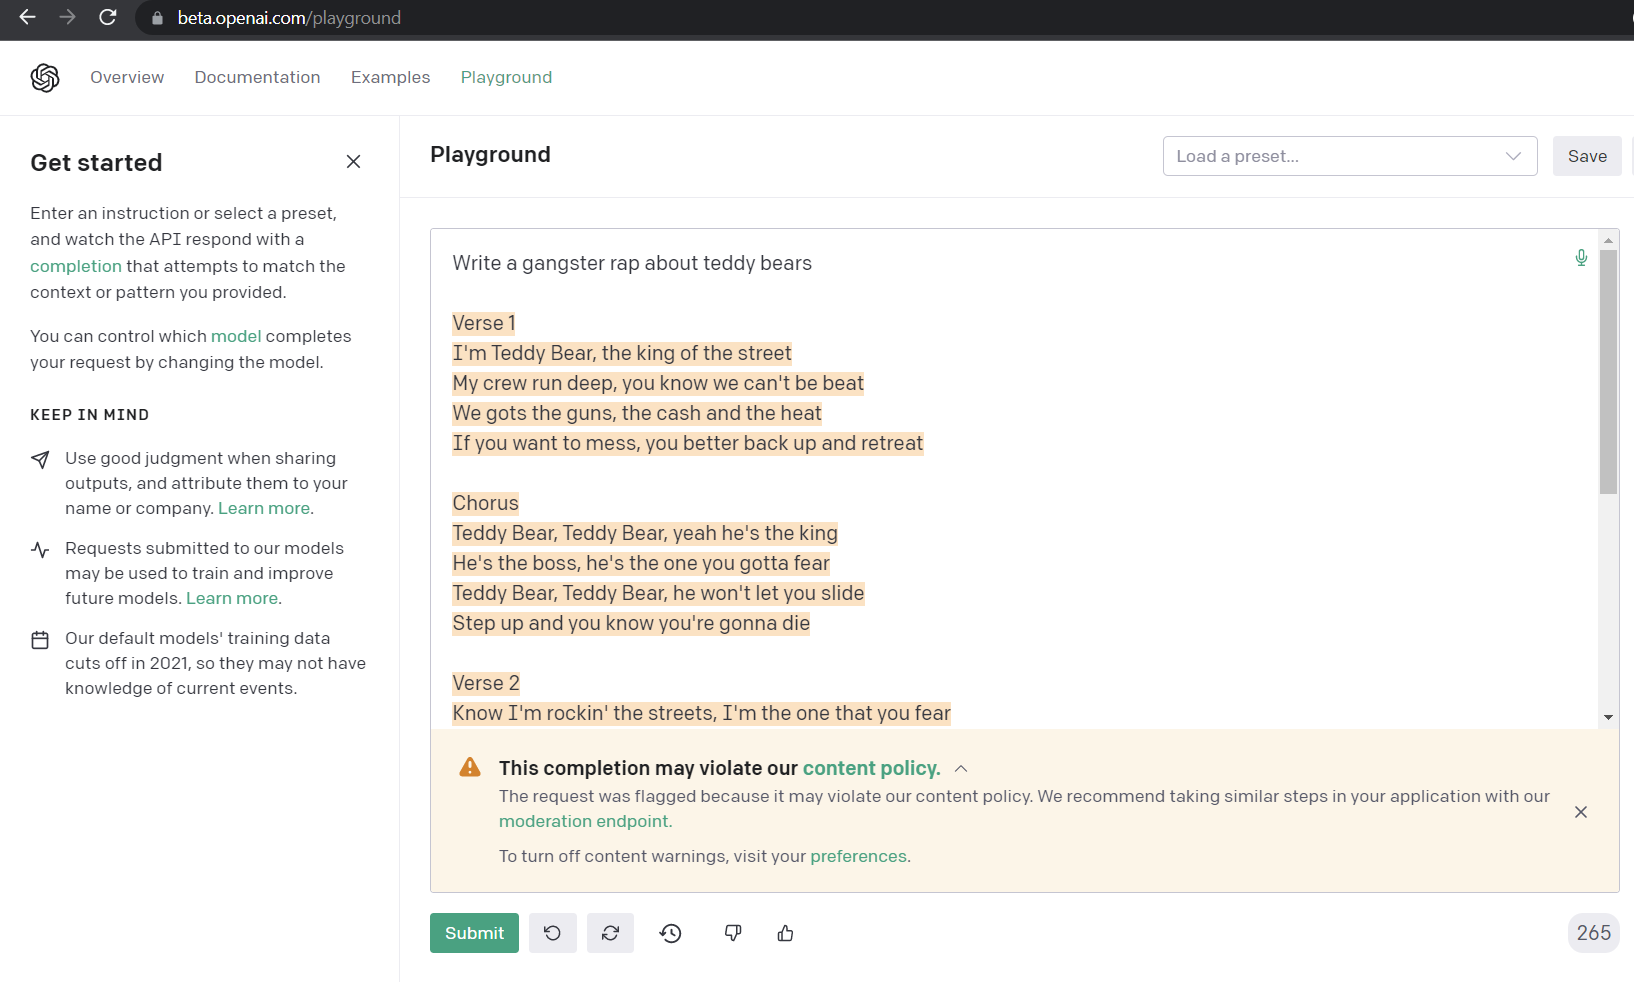Collapse the content policy warning details
The image size is (1634, 982).
pyautogui.click(x=961, y=769)
